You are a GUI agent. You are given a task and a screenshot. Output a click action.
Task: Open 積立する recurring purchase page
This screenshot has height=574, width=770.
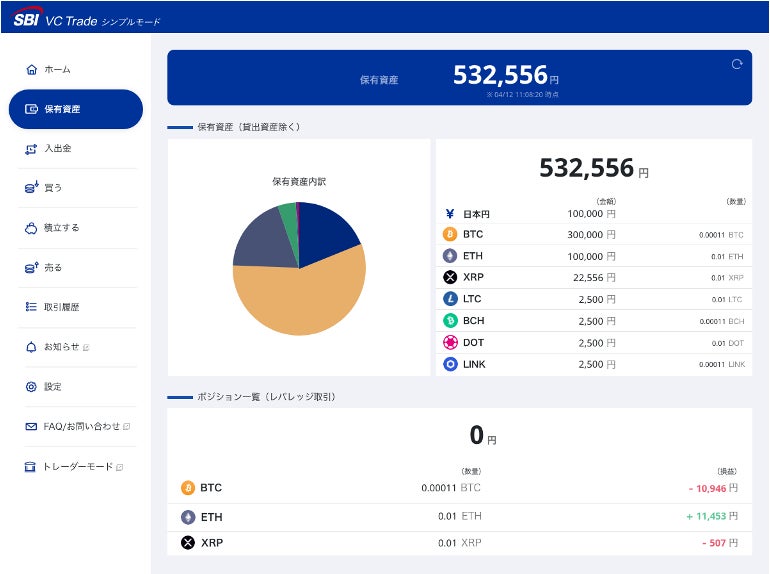(60, 228)
